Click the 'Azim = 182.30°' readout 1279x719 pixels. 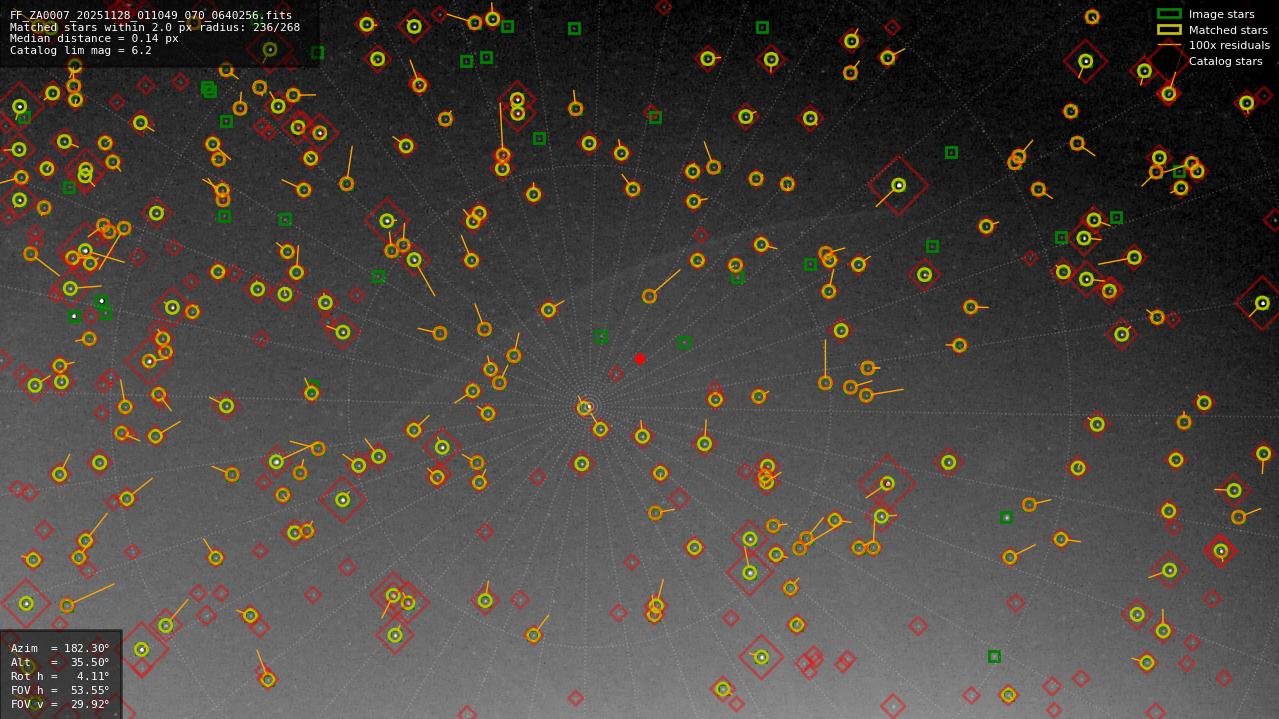click(60, 648)
